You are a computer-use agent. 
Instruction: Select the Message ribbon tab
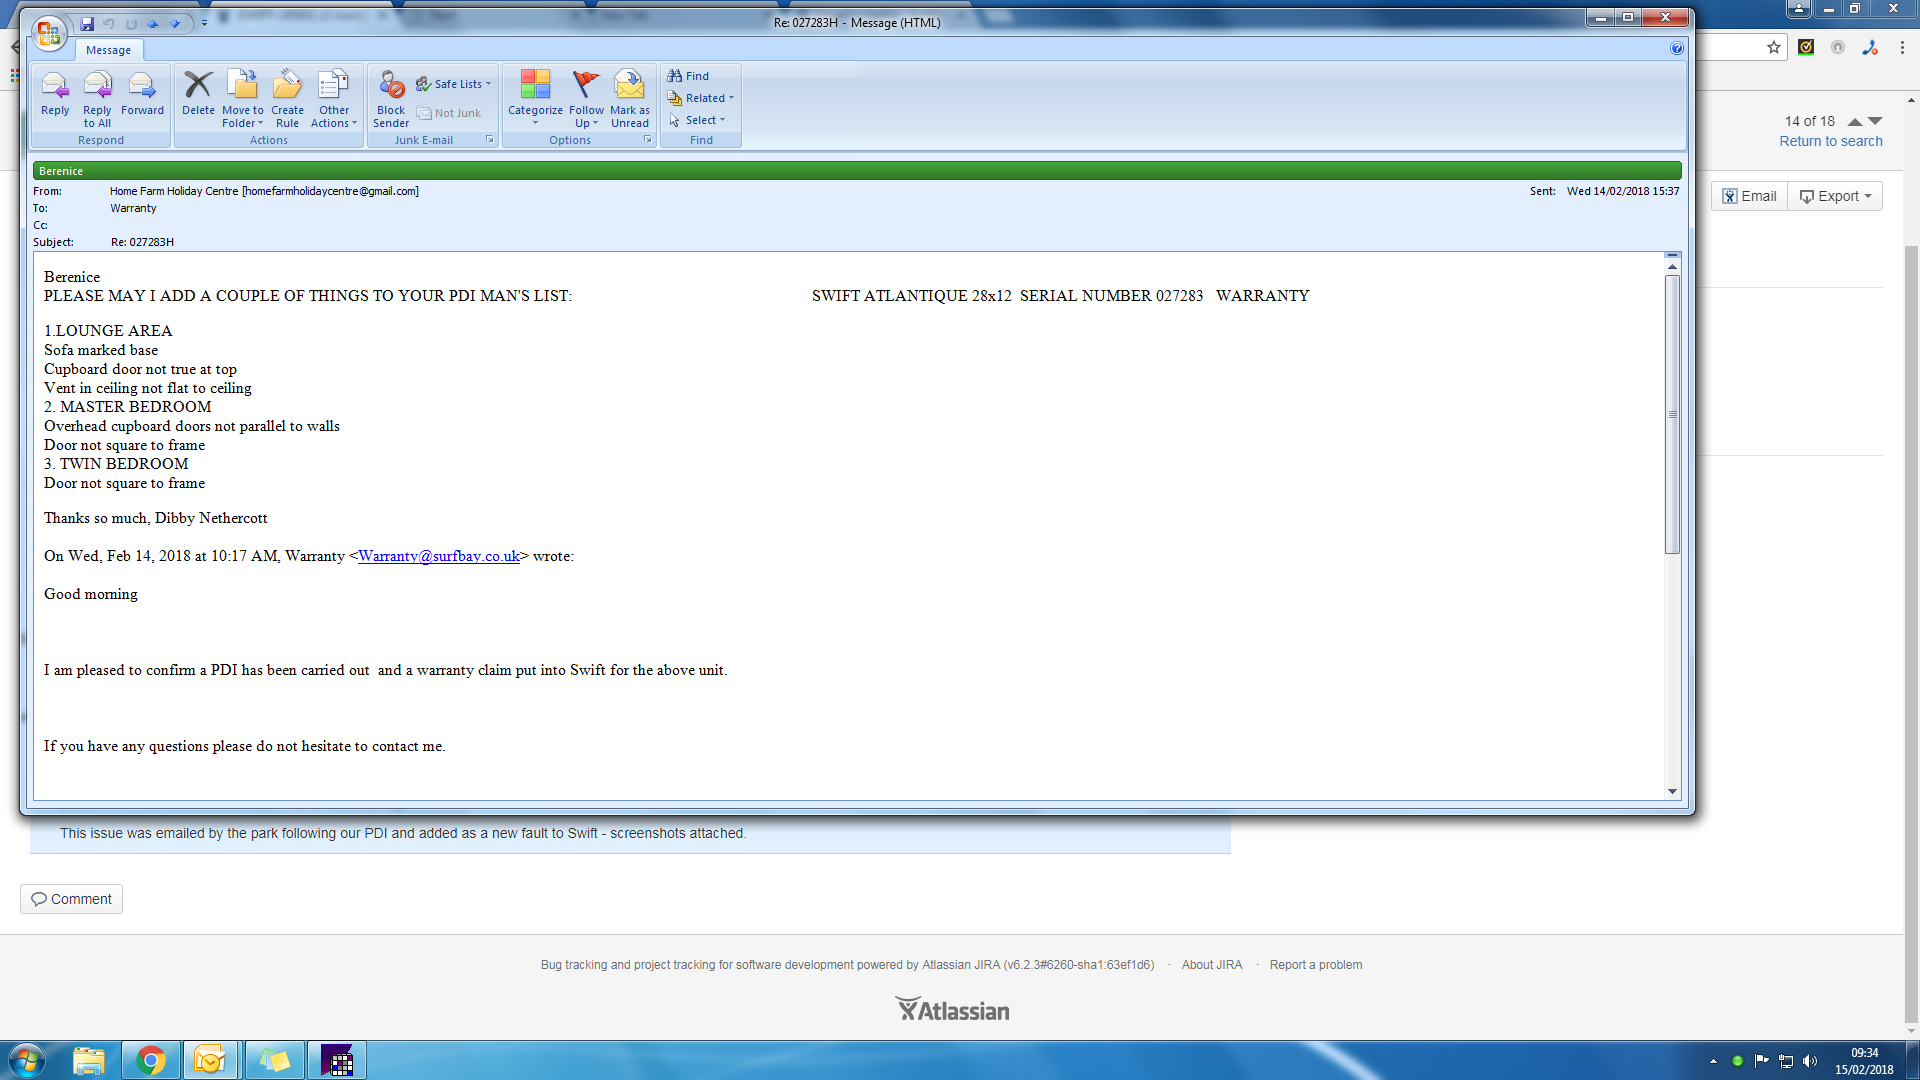108,50
